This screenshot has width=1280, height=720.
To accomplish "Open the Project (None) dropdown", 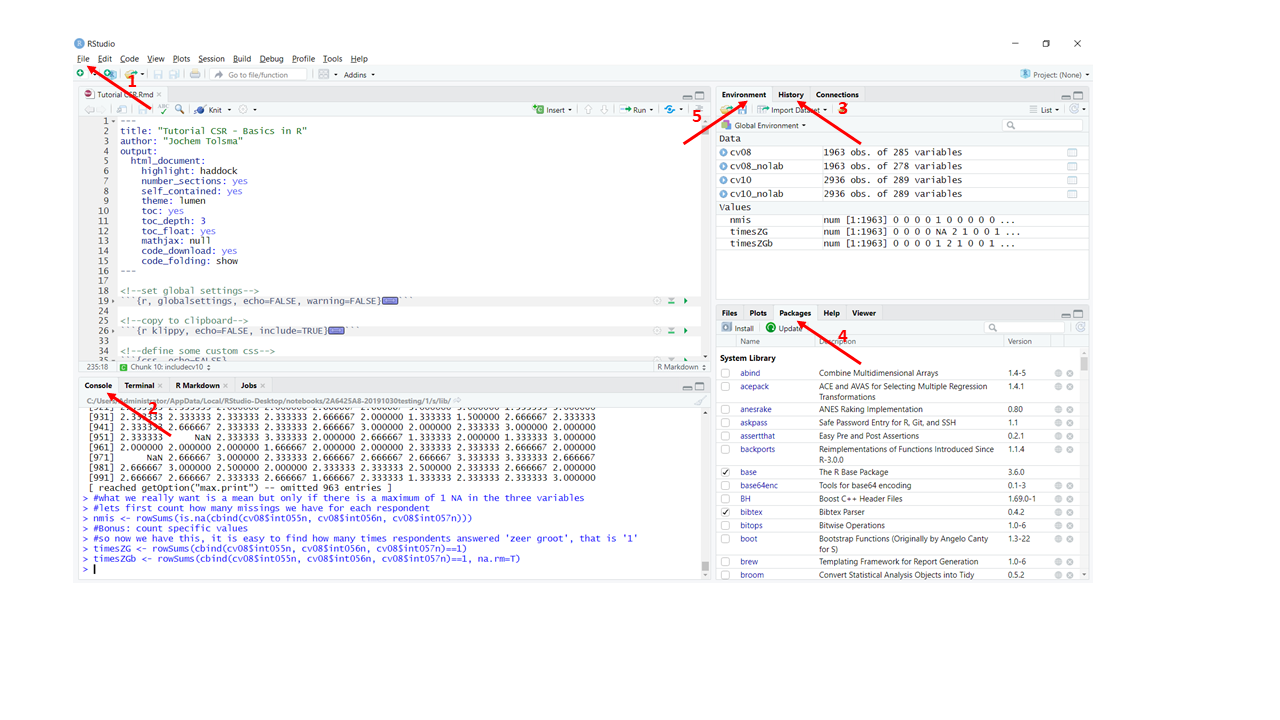I will click(x=1054, y=75).
